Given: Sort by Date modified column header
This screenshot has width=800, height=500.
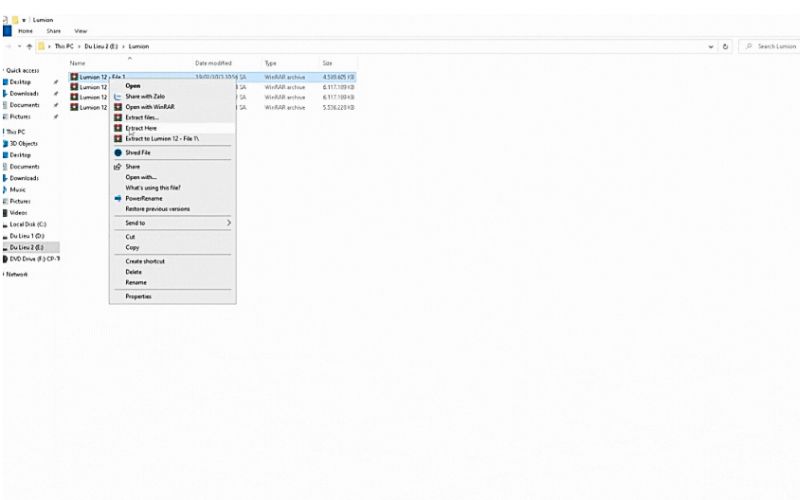Looking at the screenshot, I should (x=213, y=63).
